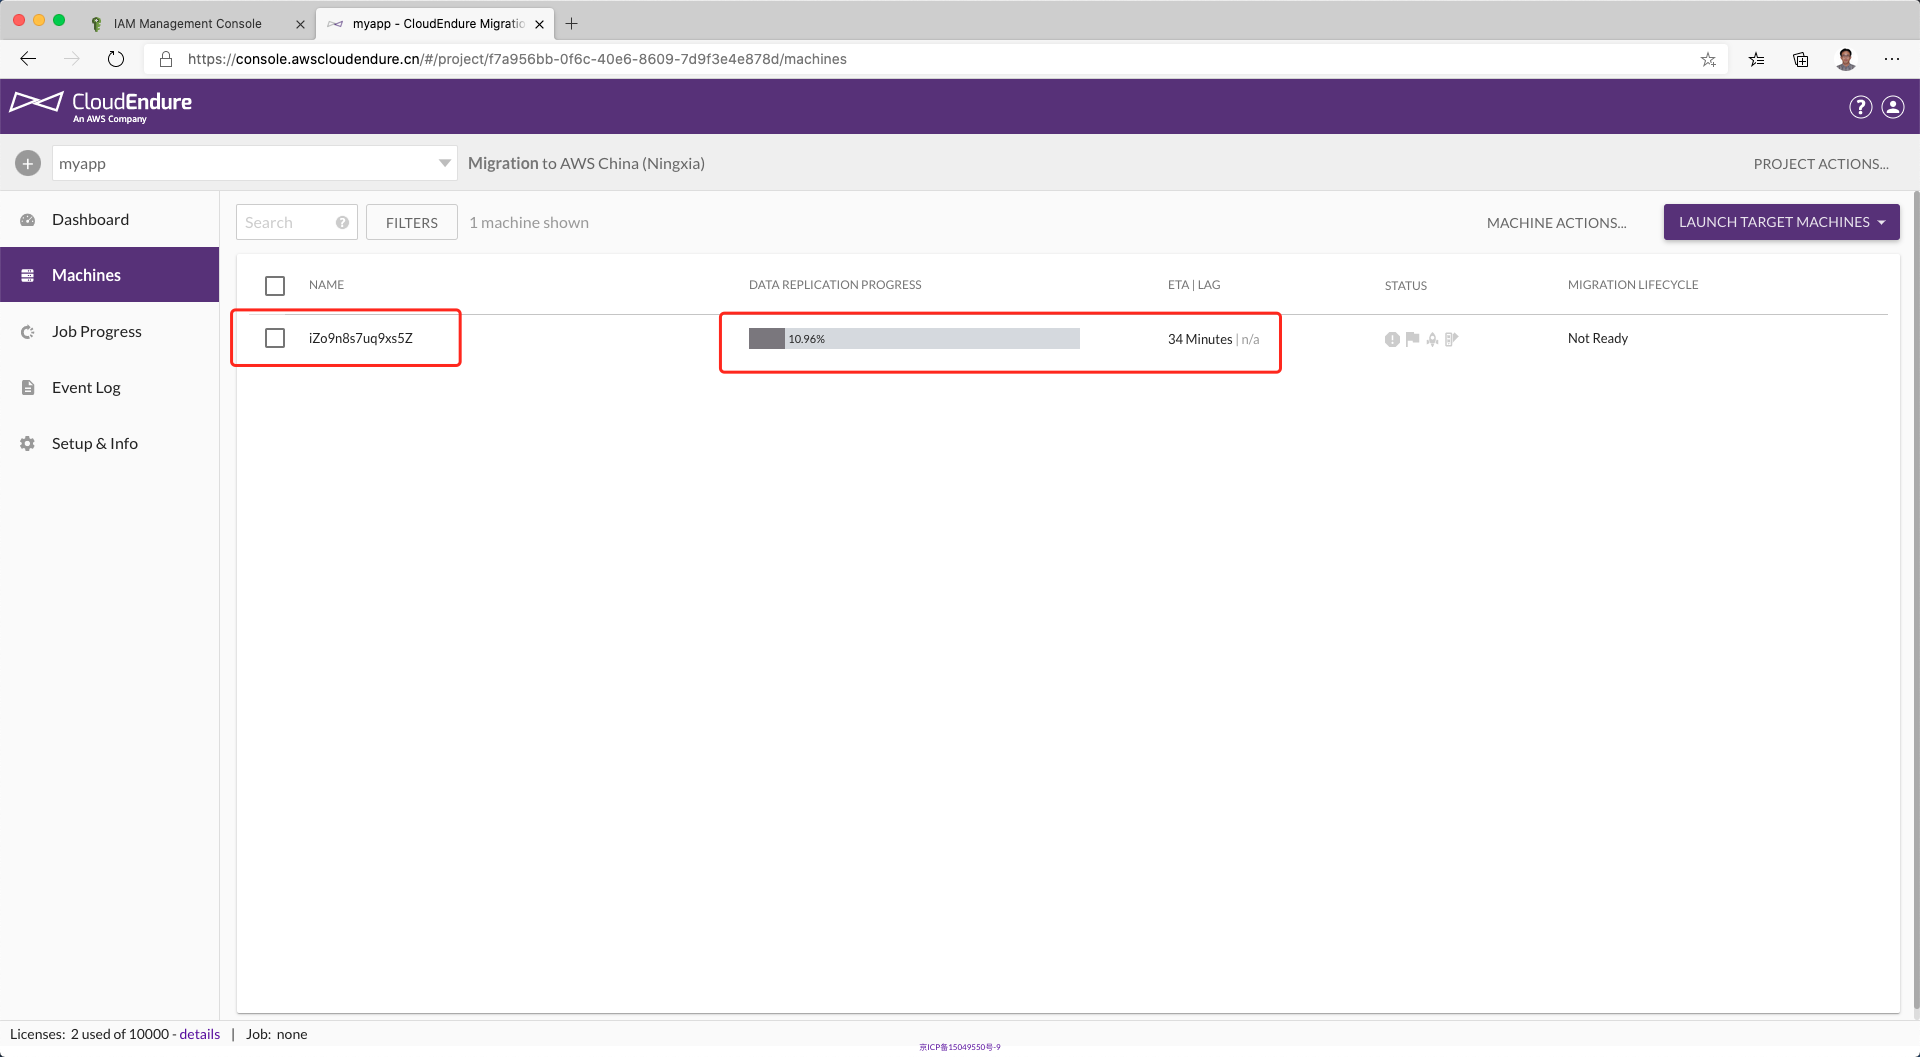This screenshot has width=1920, height=1057.
Task: Click the help question mark icon in header
Action: click(x=1860, y=107)
